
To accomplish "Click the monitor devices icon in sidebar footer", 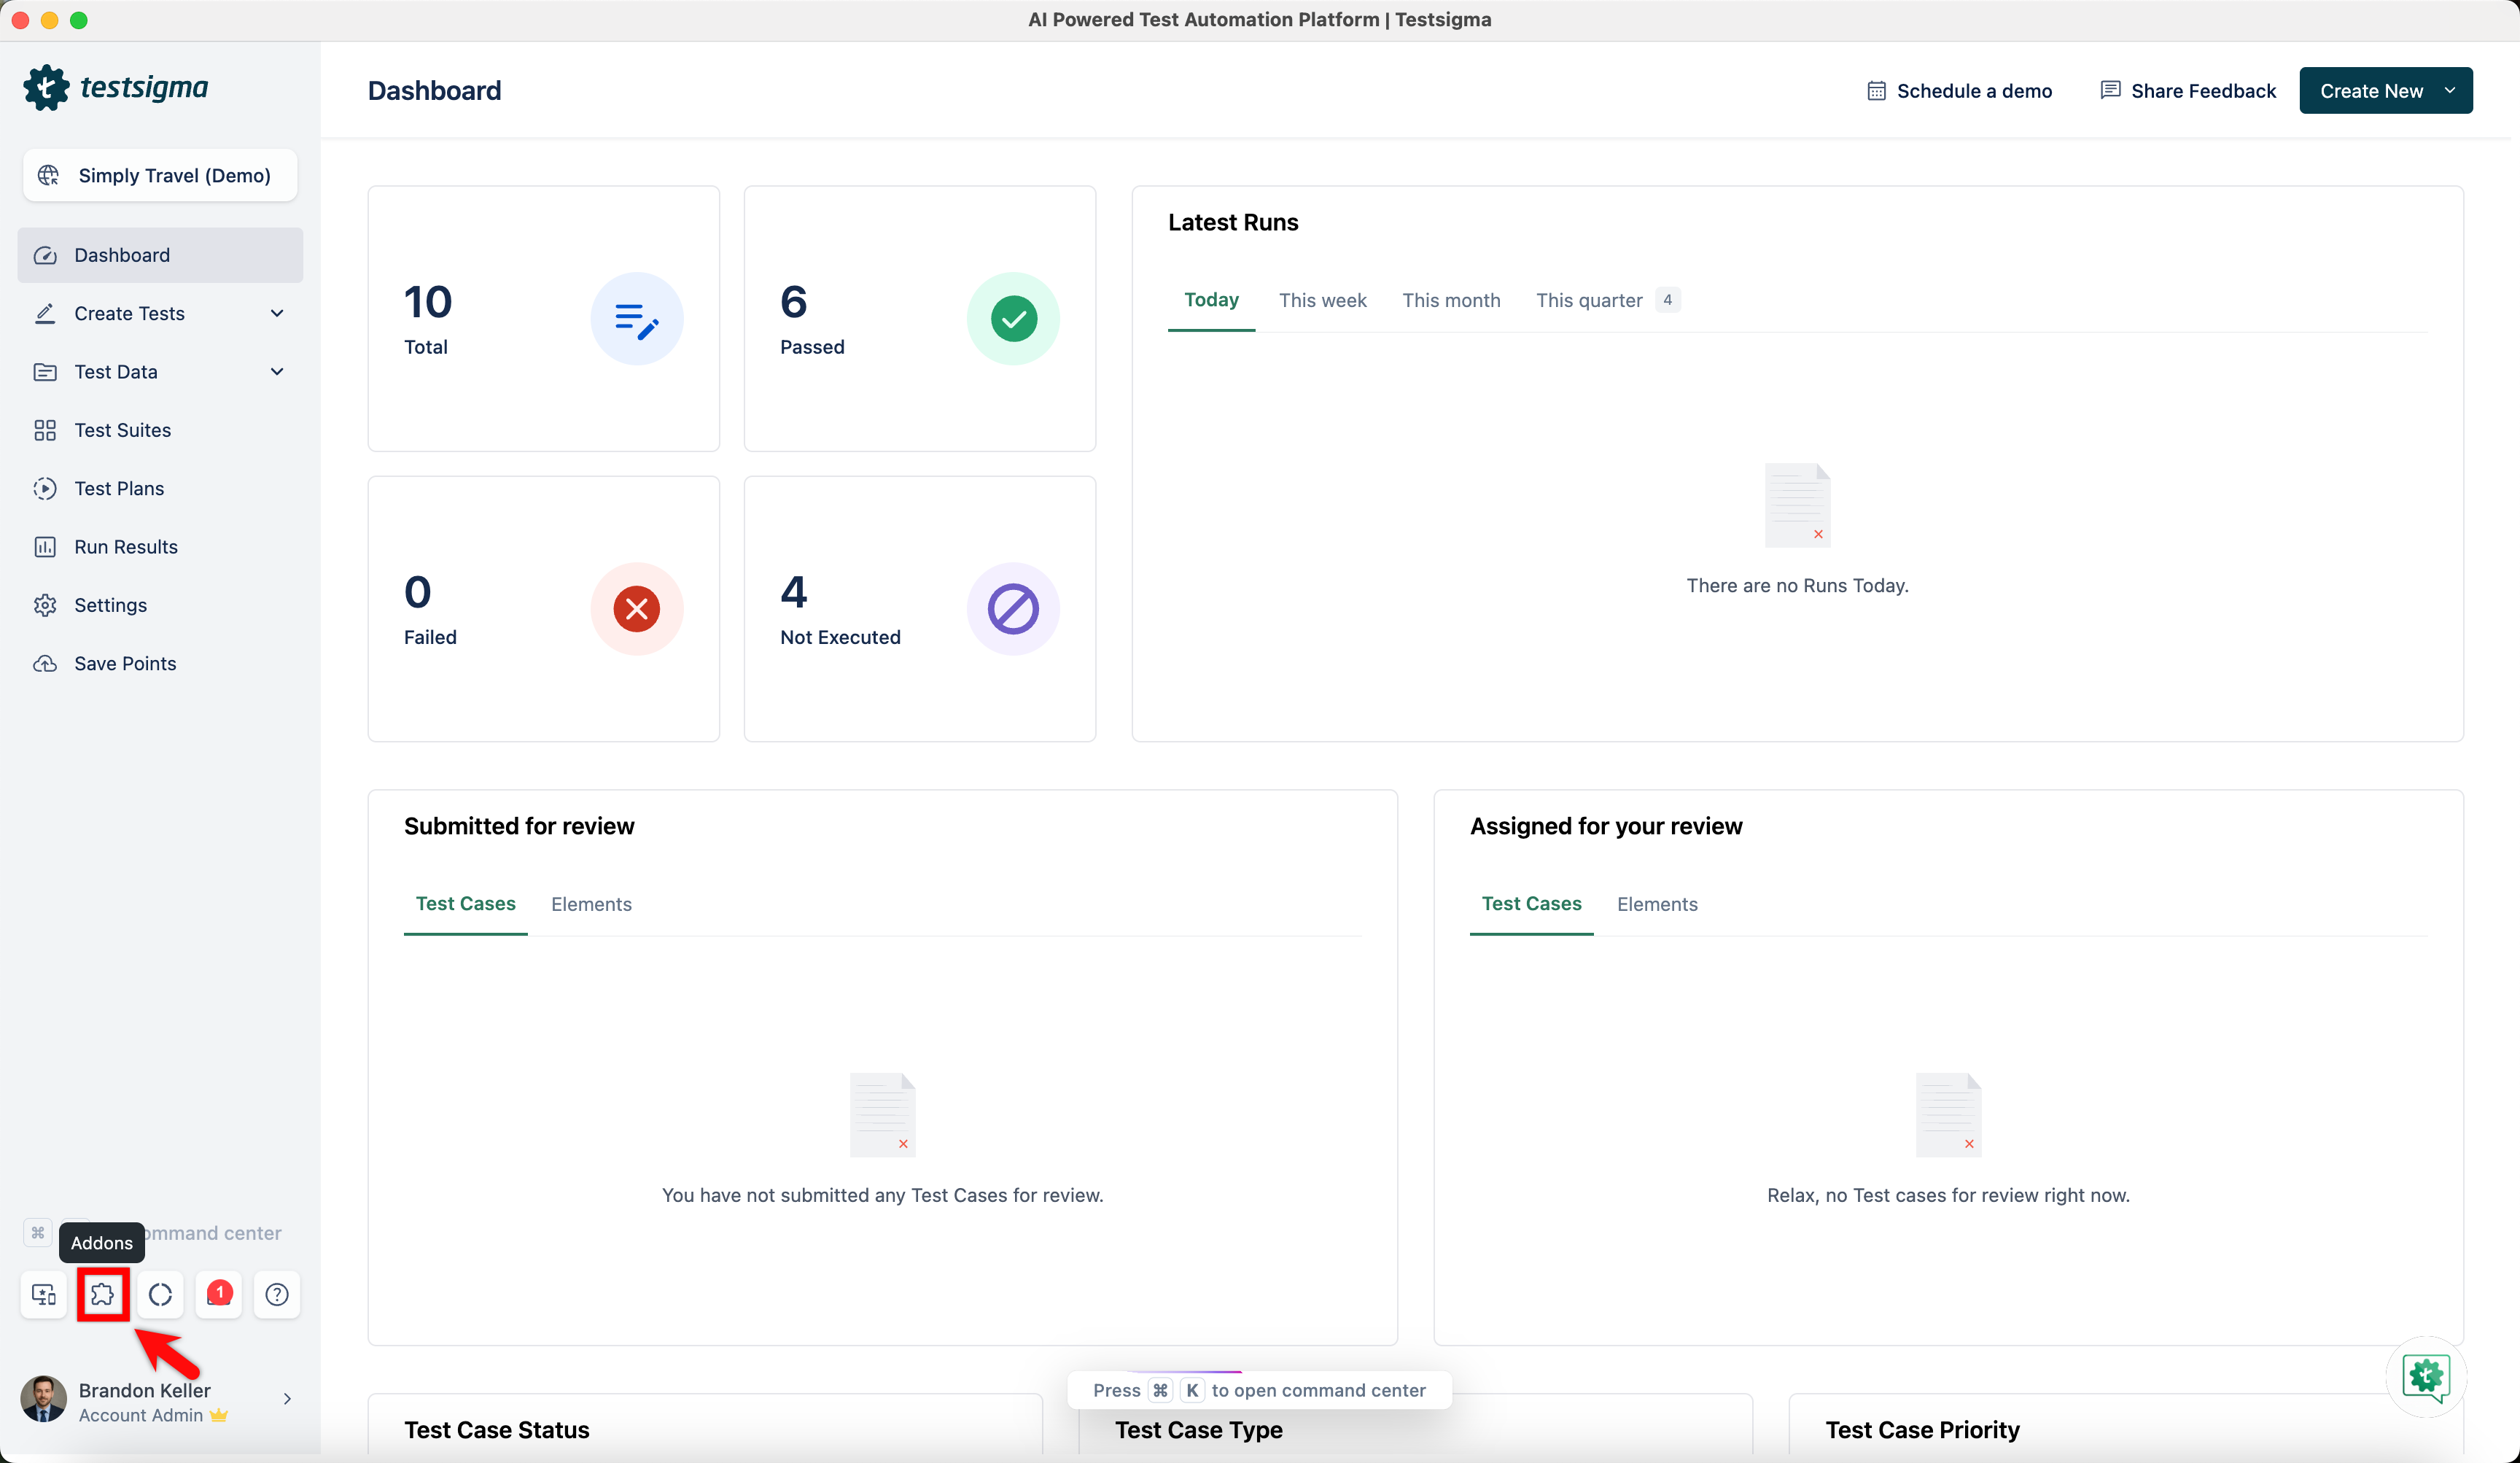I will tap(44, 1294).
